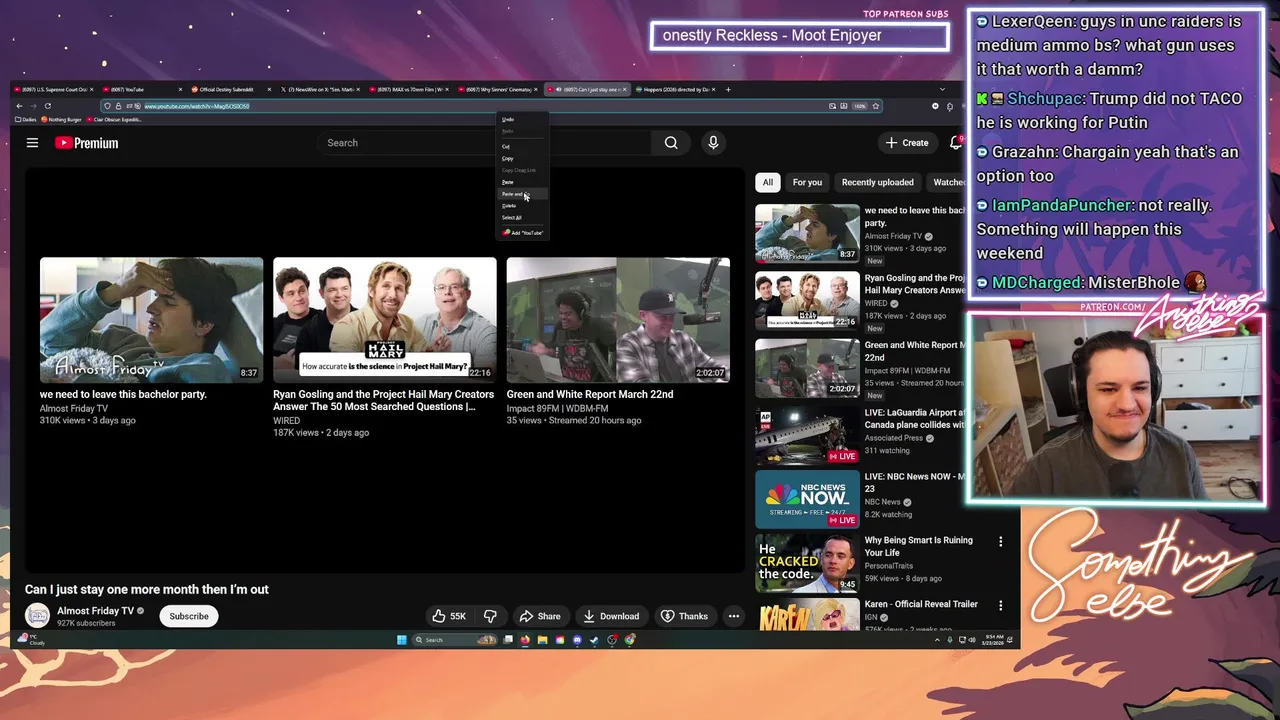Image resolution: width=1280 pixels, height=720 pixels.
Task: Open Firefox from the taskbar
Action: click(525, 640)
